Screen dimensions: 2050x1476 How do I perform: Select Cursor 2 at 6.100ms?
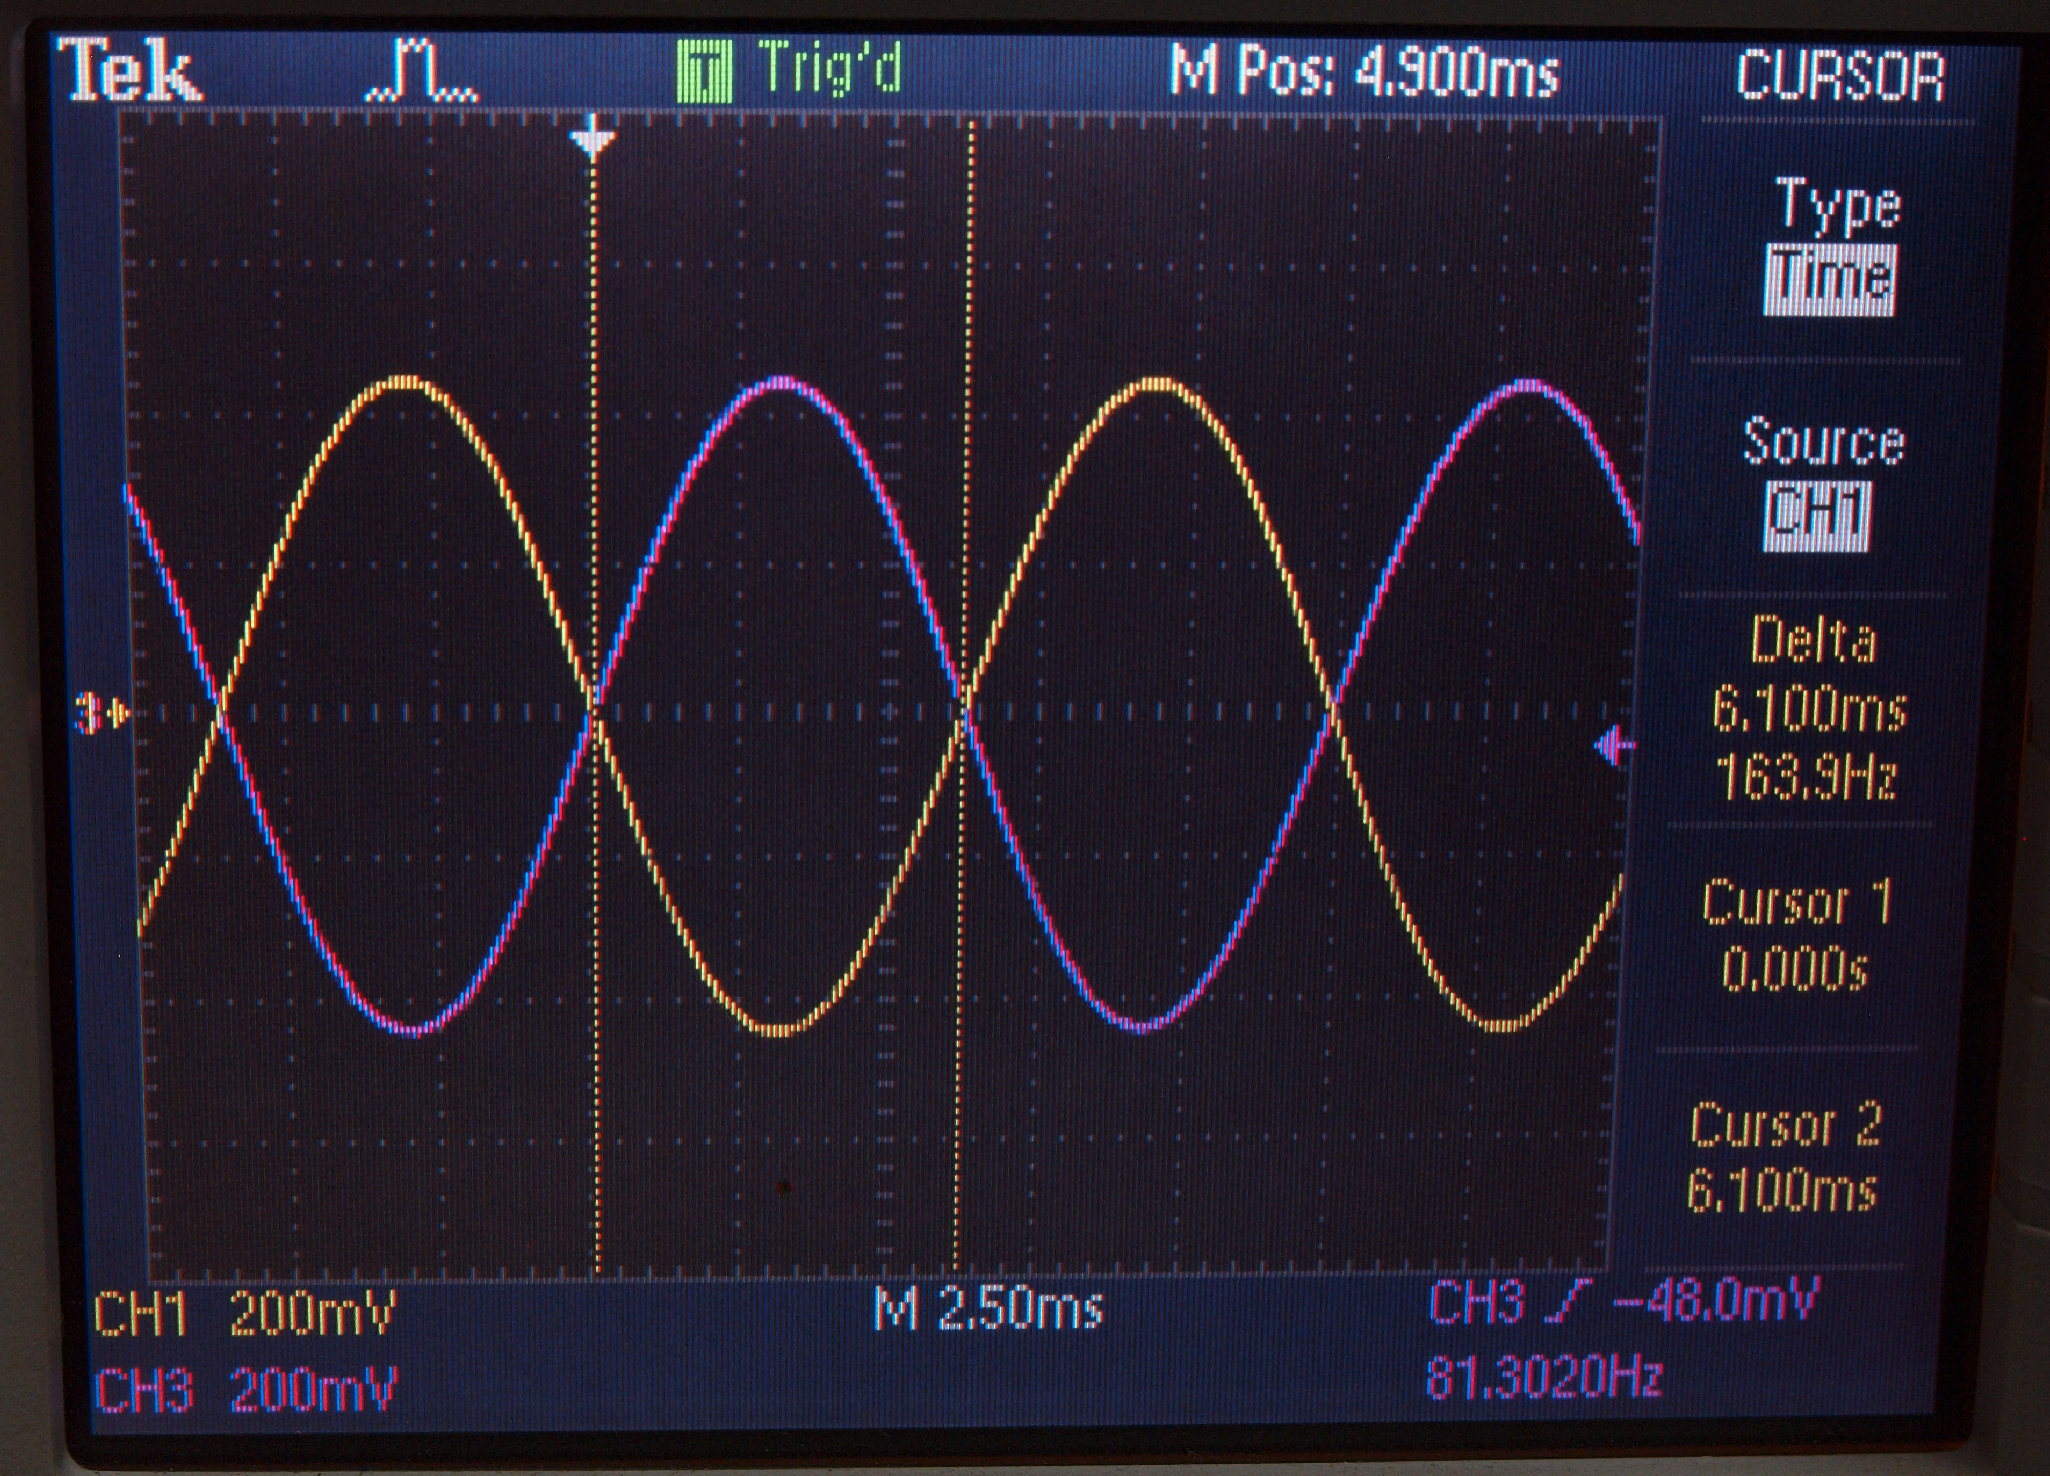[1784, 1157]
